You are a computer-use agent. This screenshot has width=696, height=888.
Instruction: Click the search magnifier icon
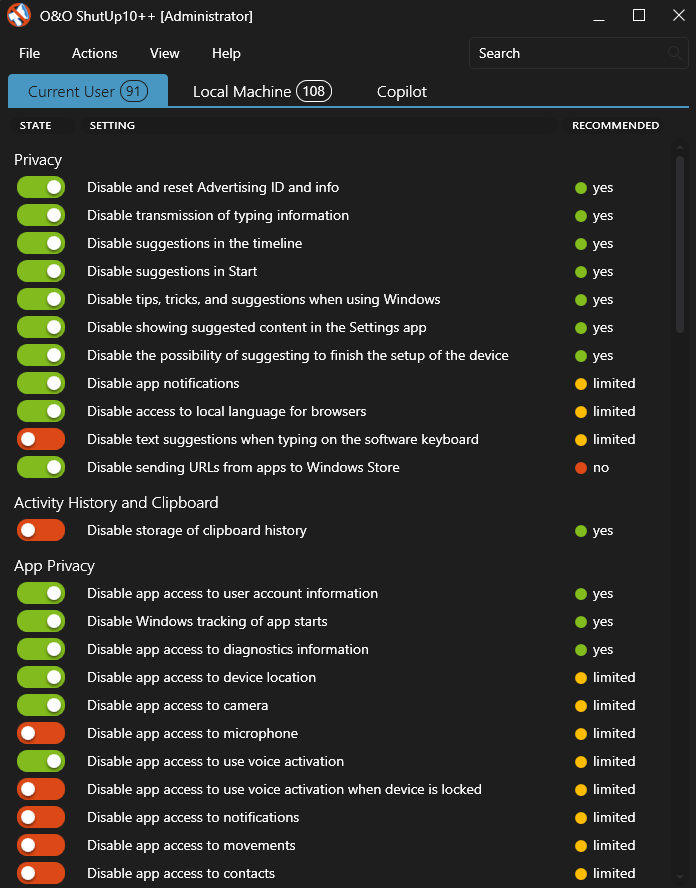click(674, 53)
